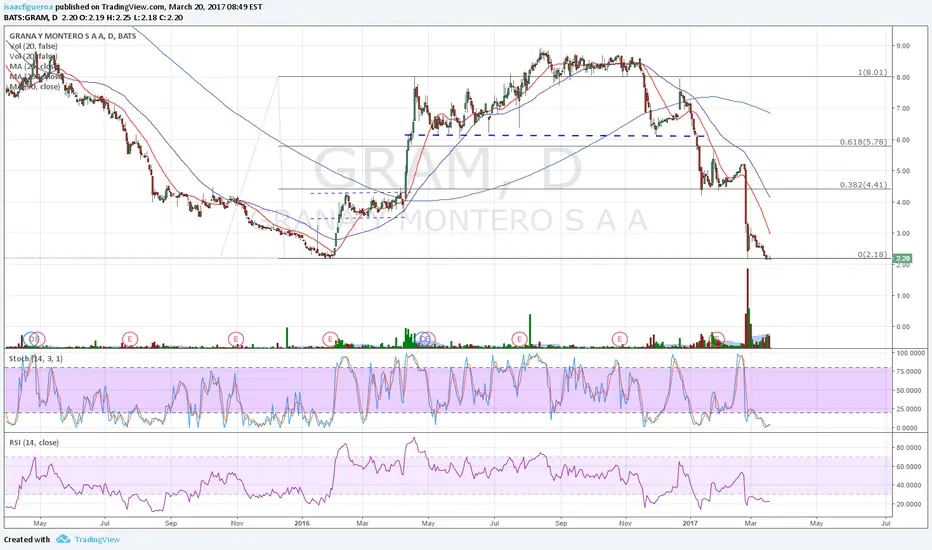The width and height of the screenshot is (932, 550).
Task: Click the 100.0000 Stoch axis label
Action: (911, 353)
